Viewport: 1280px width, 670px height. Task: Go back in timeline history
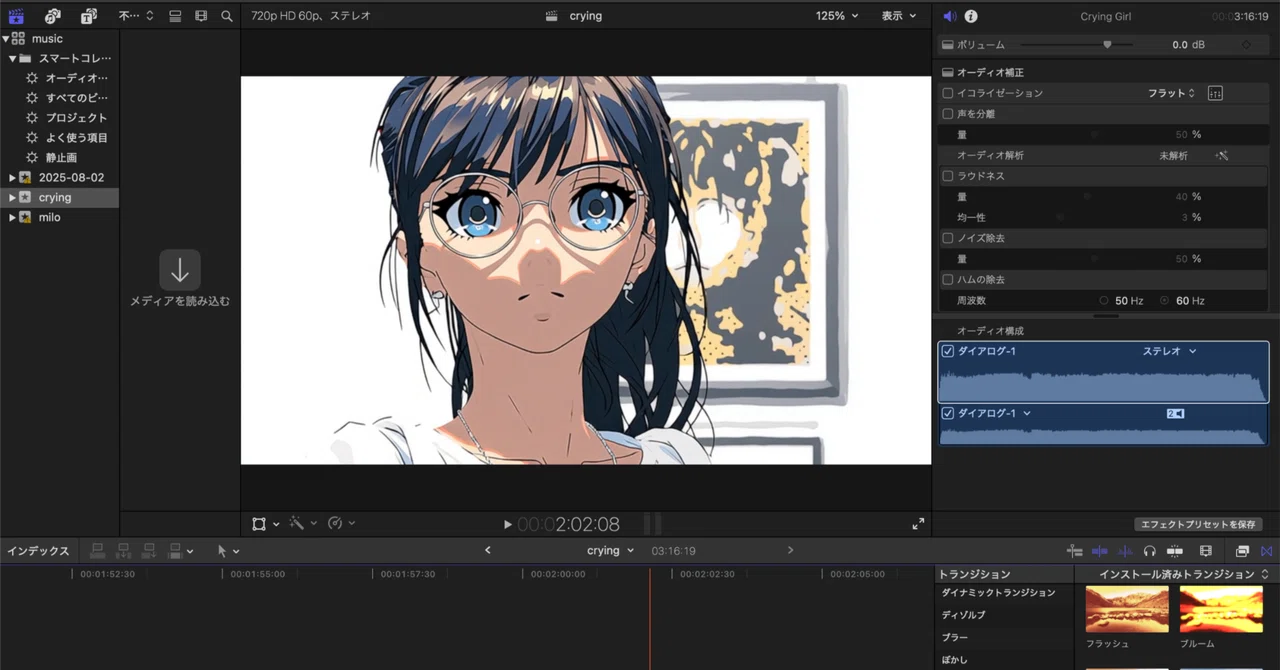(x=488, y=550)
